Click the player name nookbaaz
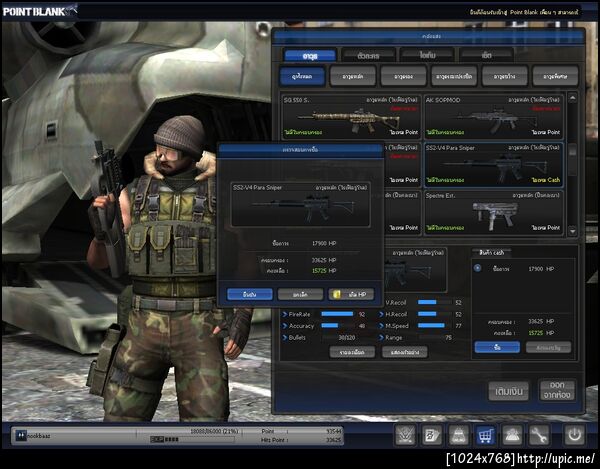 coord(39,436)
